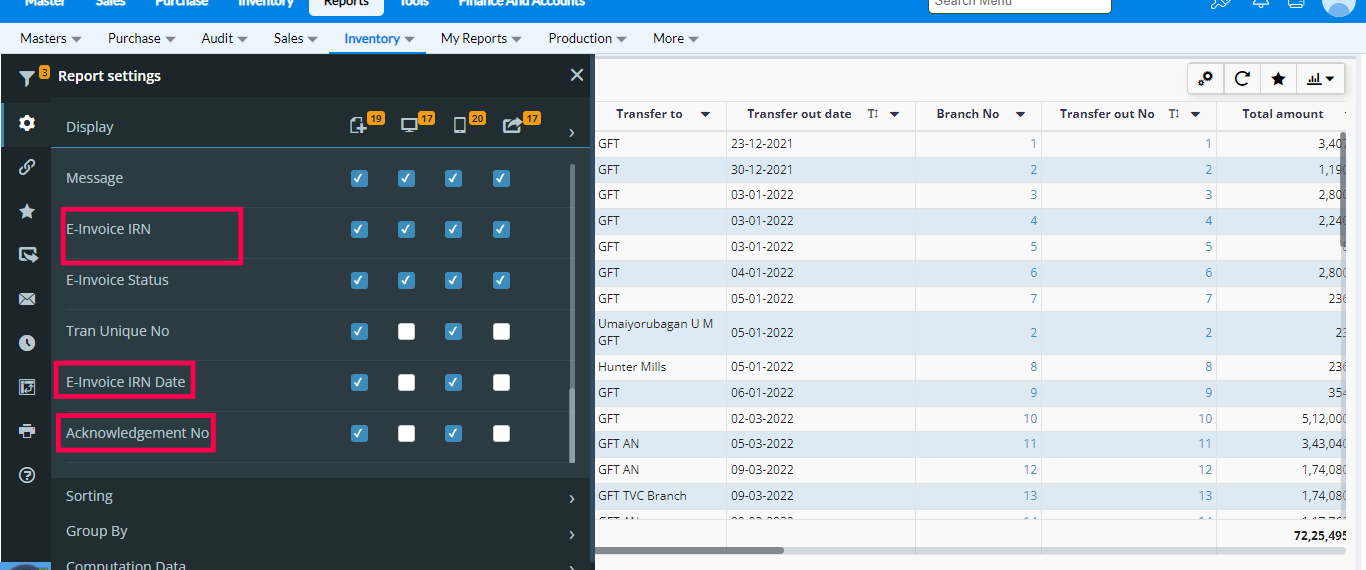The height and width of the screenshot is (570, 1366).
Task: Close the Report settings panel
Action: click(577, 75)
